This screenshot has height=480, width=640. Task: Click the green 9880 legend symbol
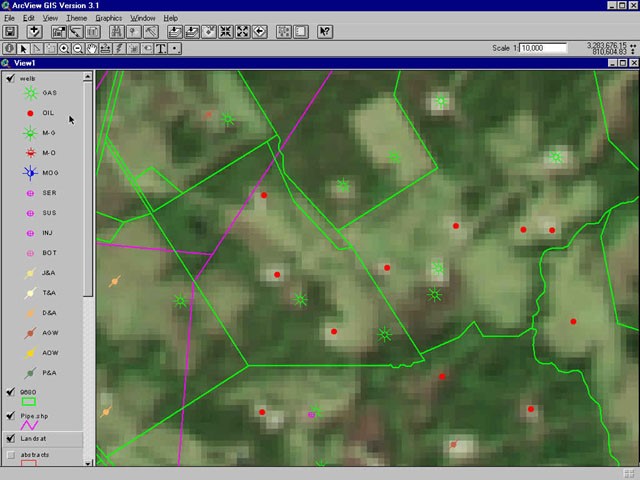pyautogui.click(x=29, y=402)
